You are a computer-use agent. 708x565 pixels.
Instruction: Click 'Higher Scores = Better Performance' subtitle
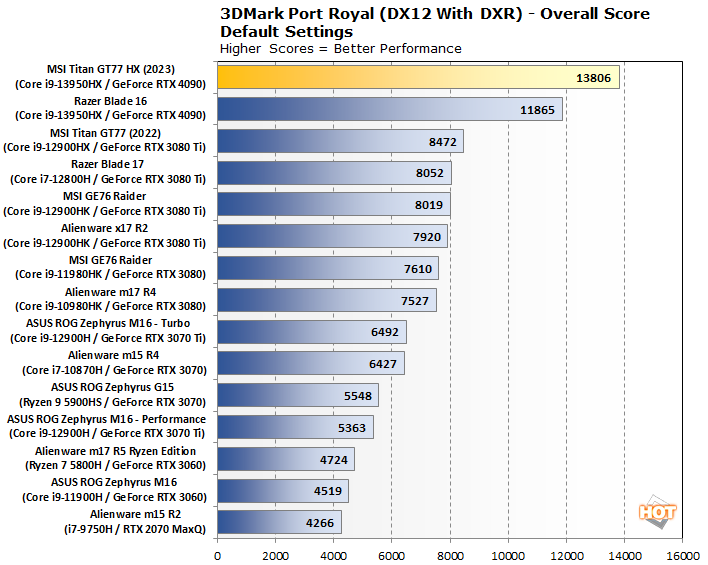[341, 49]
